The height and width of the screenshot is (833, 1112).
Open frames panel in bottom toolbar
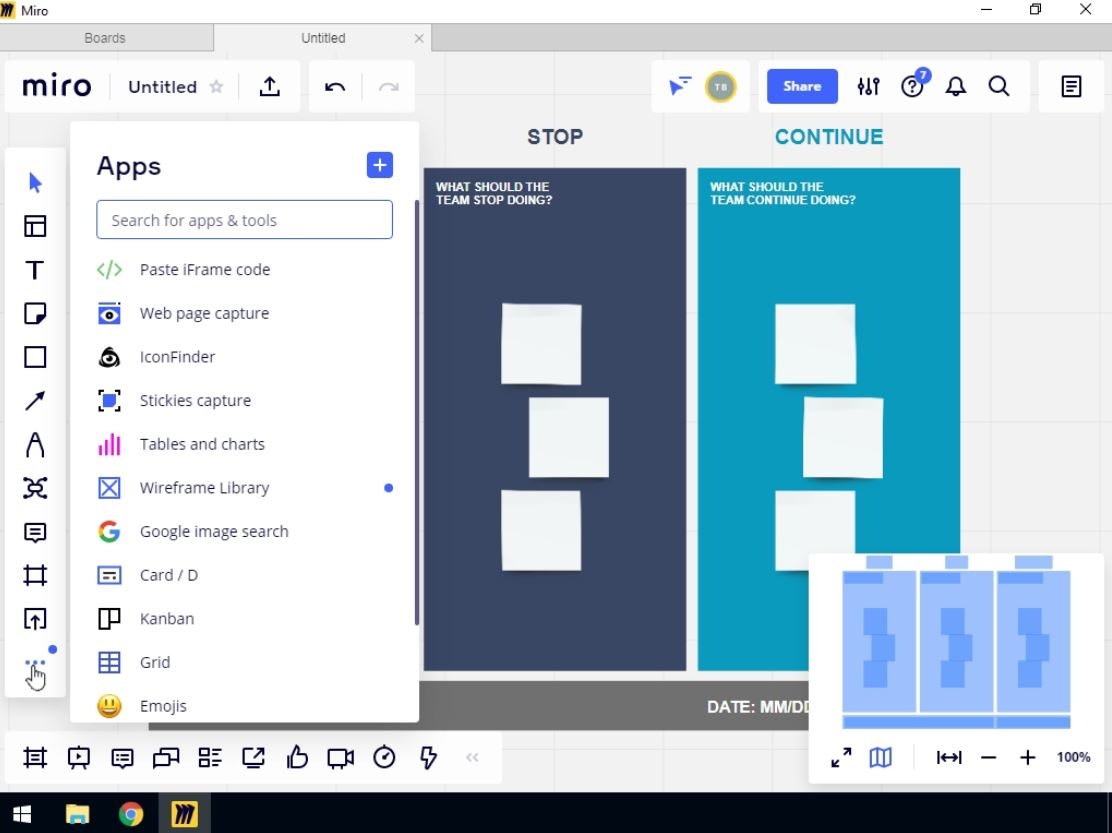click(35, 758)
